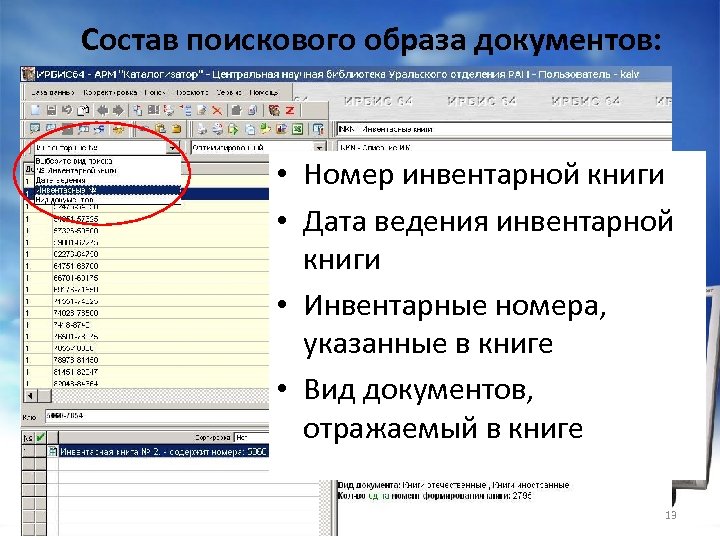
Task: Select result row 'Инвентарная книга № 2'
Action: pyautogui.click(x=163, y=452)
